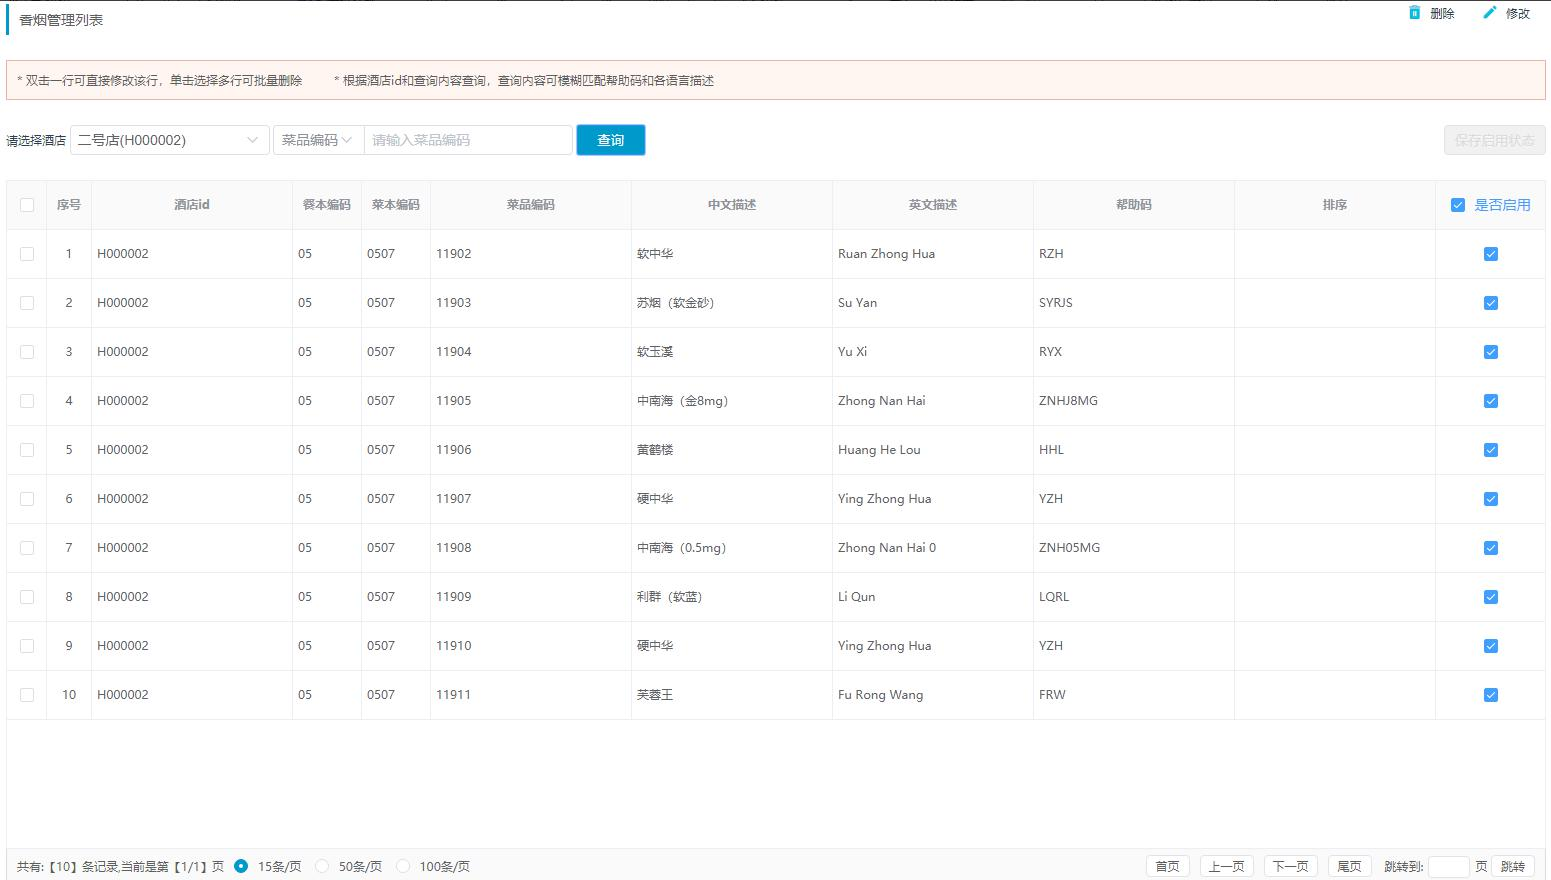The height and width of the screenshot is (880, 1551).
Task: Click the 保存启用状态 button
Action: click(x=1494, y=140)
